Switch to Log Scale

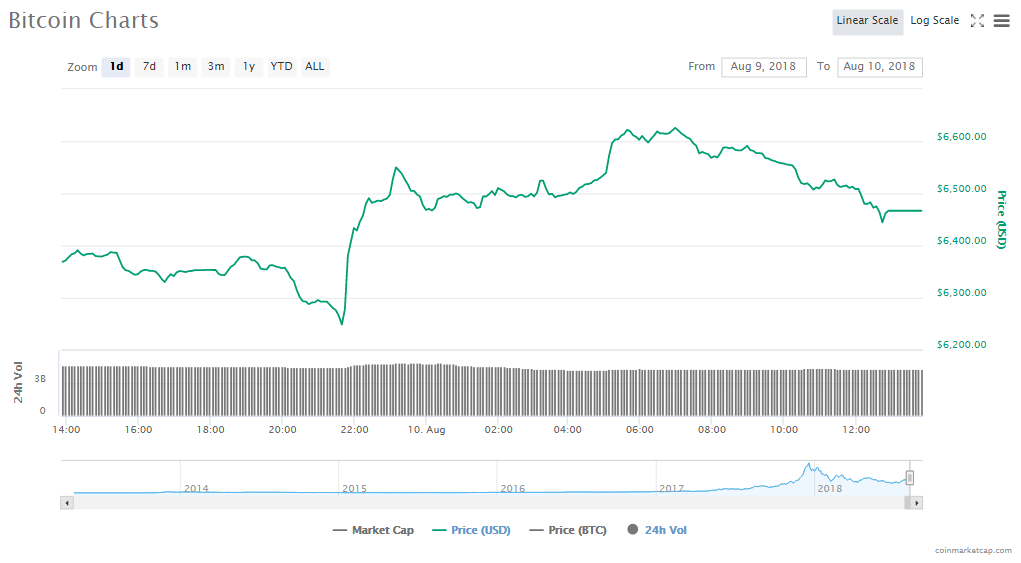[x=934, y=21]
